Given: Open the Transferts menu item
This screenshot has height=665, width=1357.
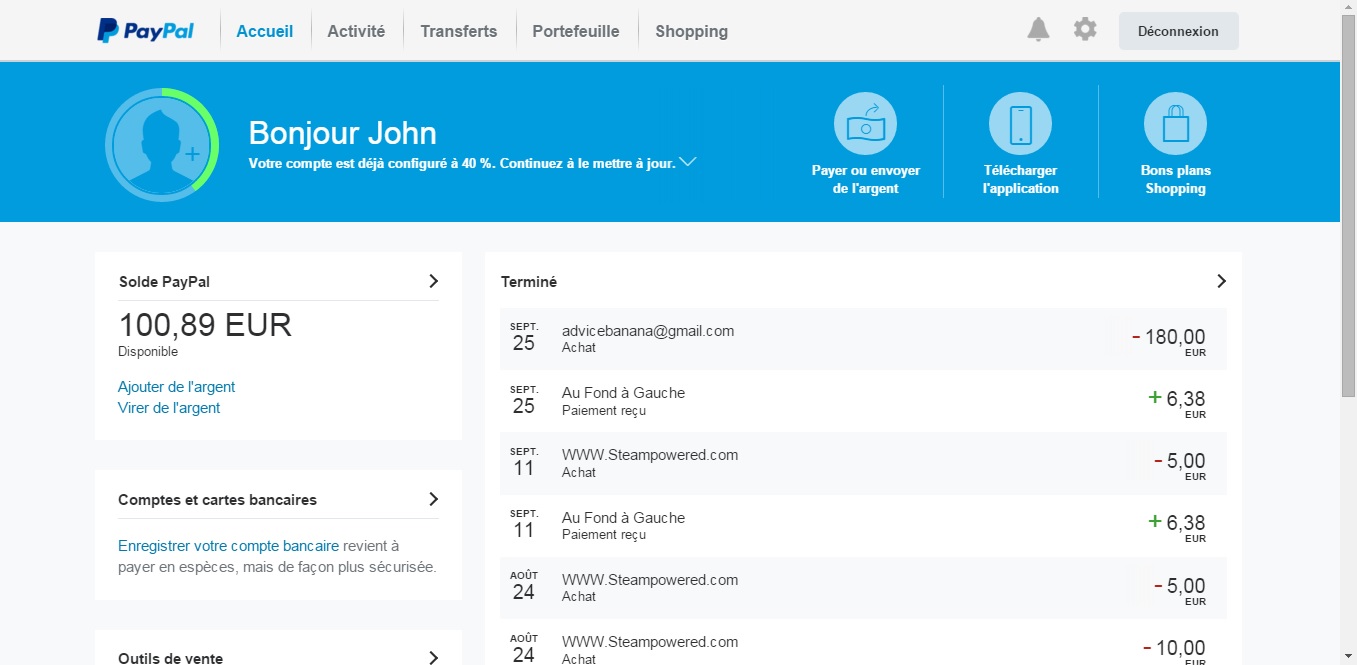Looking at the screenshot, I should pyautogui.click(x=459, y=31).
